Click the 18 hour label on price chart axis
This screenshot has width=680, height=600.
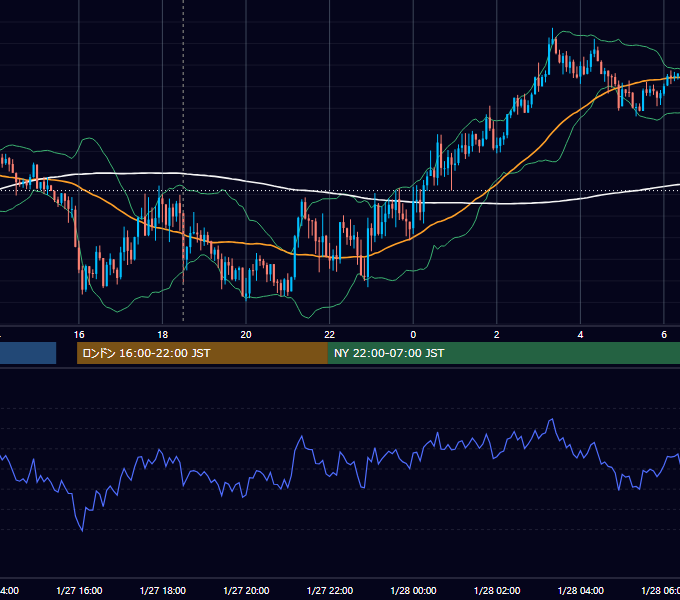[x=162, y=335]
